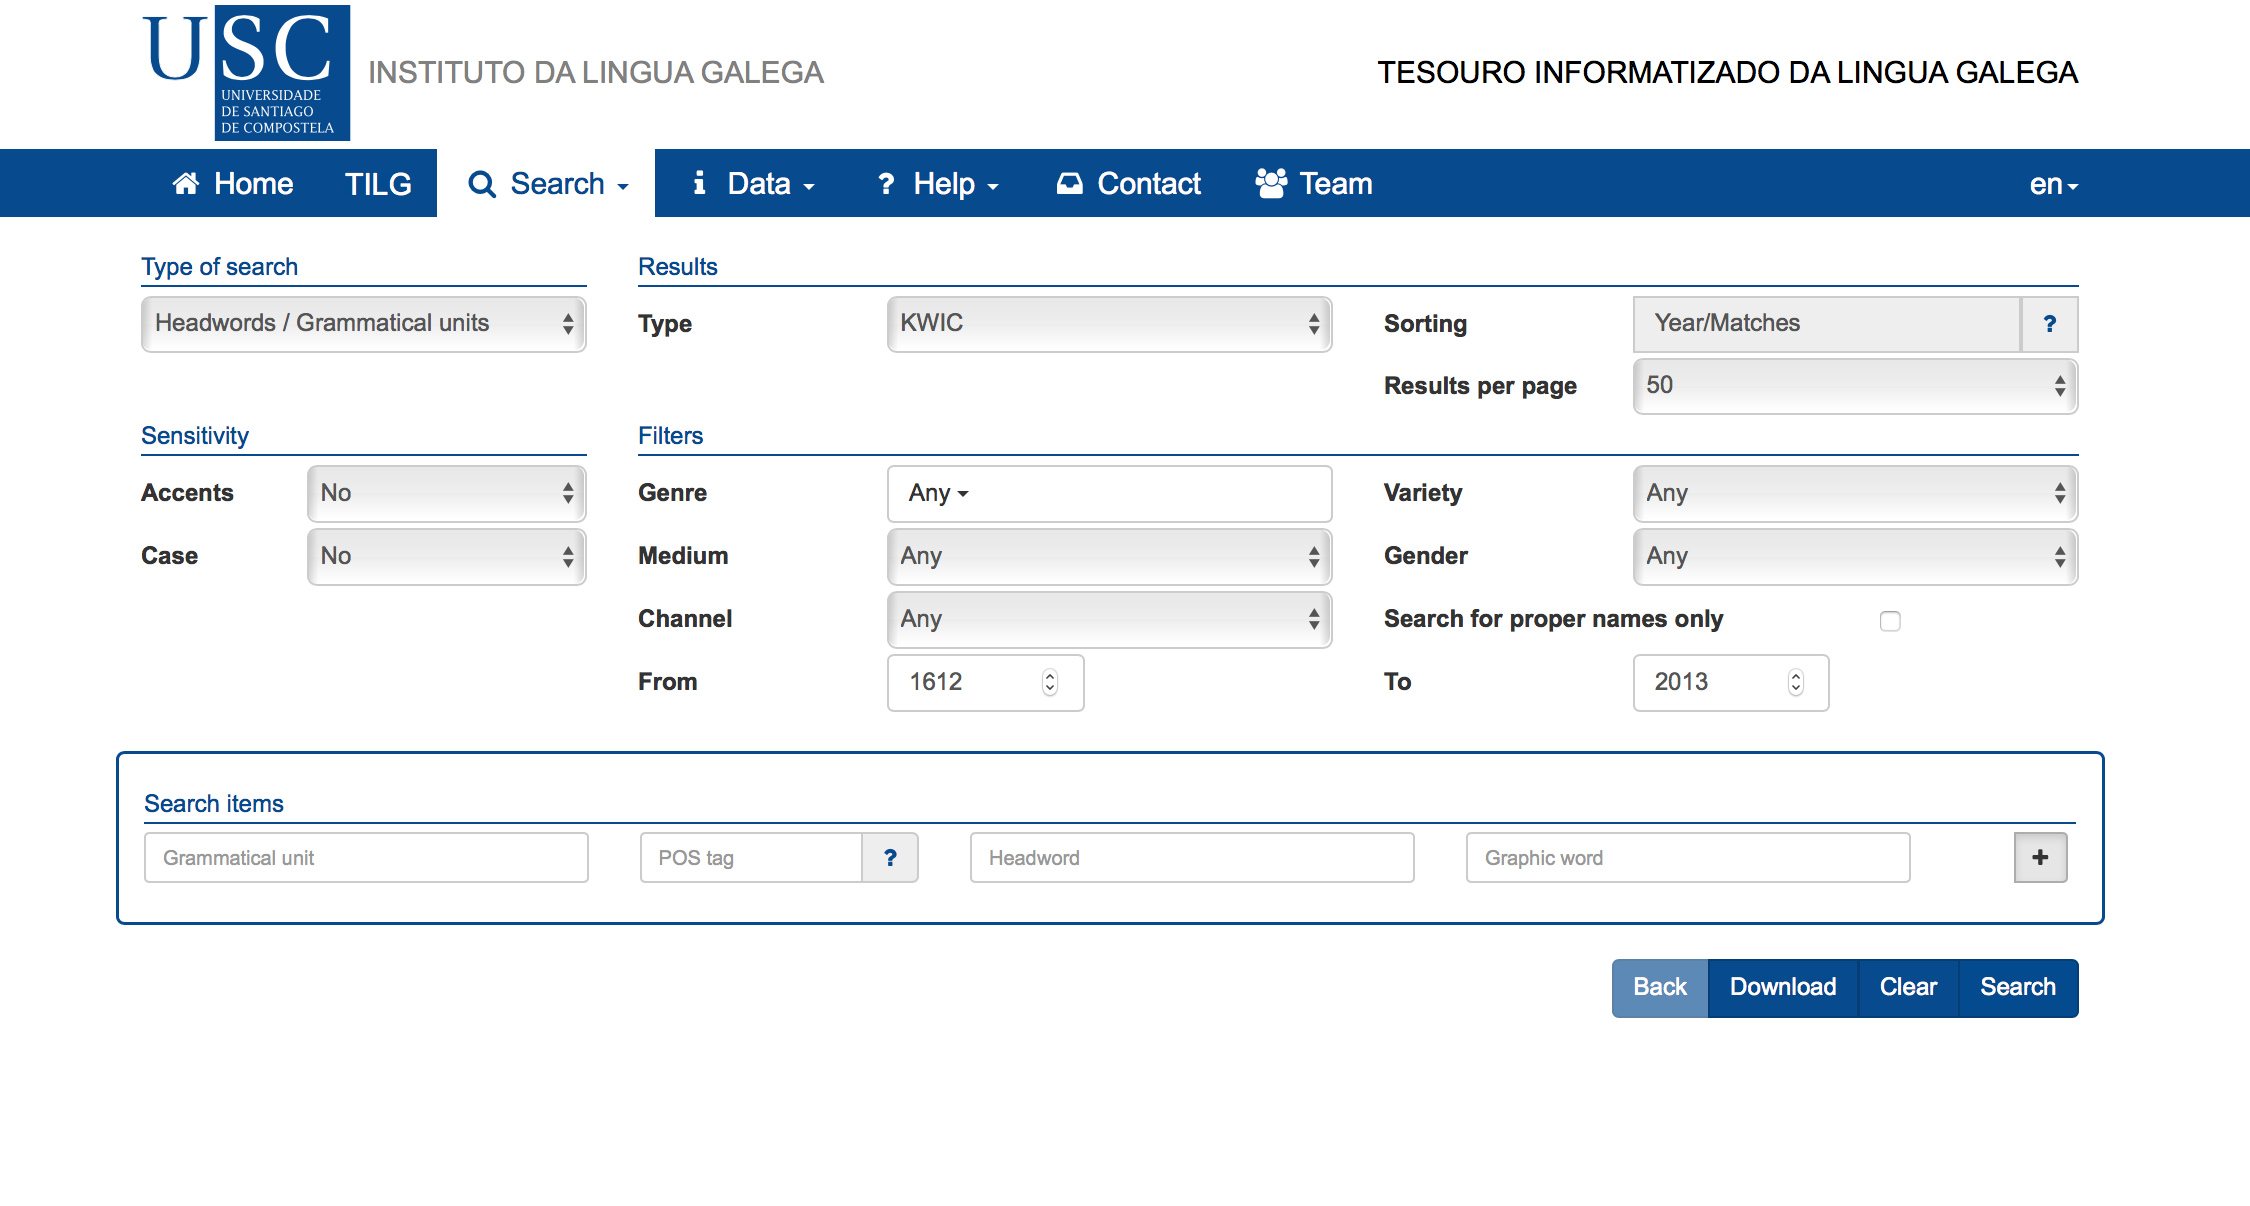
Task: Change language with the 'en' selector
Action: coord(2054,184)
